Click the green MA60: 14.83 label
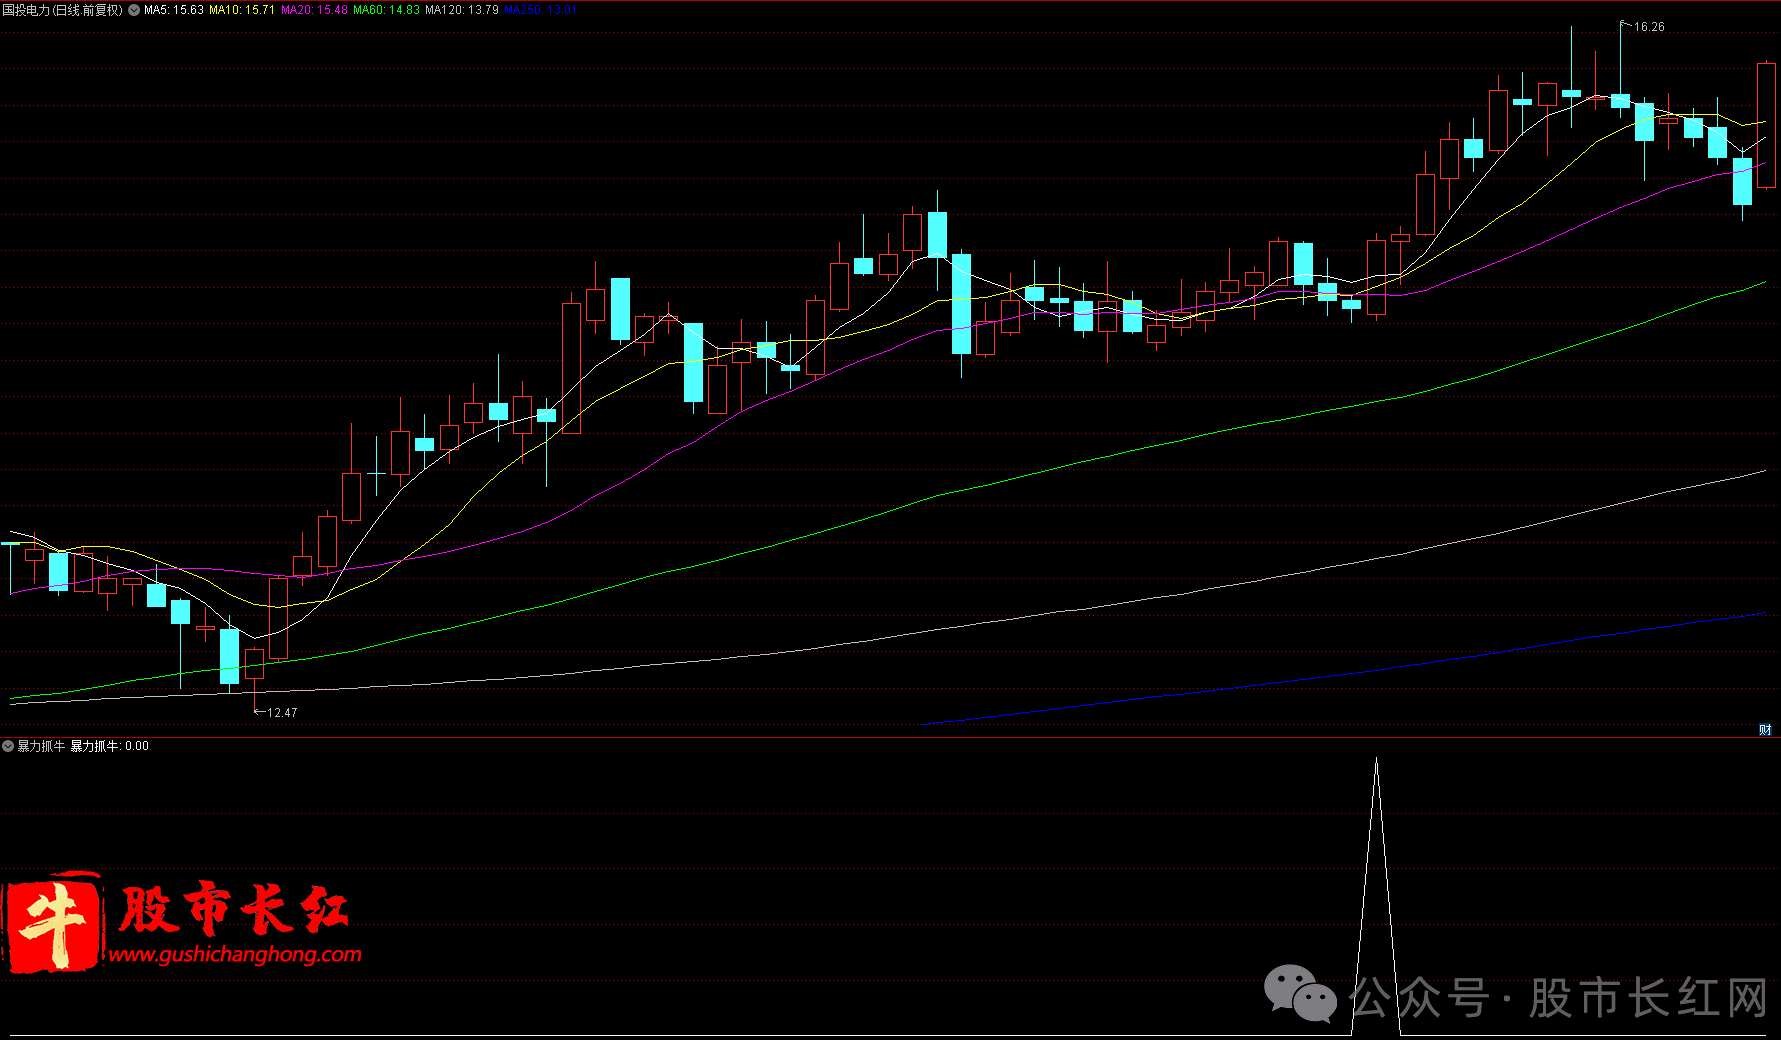Viewport: 1781px width, 1040px height. [x=387, y=10]
